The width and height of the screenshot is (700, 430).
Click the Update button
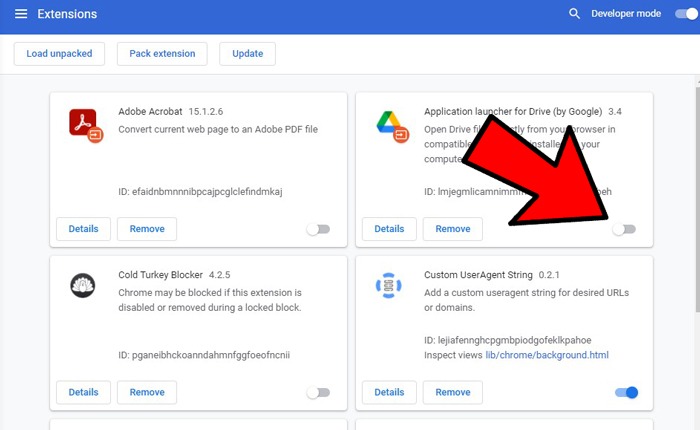pos(247,54)
